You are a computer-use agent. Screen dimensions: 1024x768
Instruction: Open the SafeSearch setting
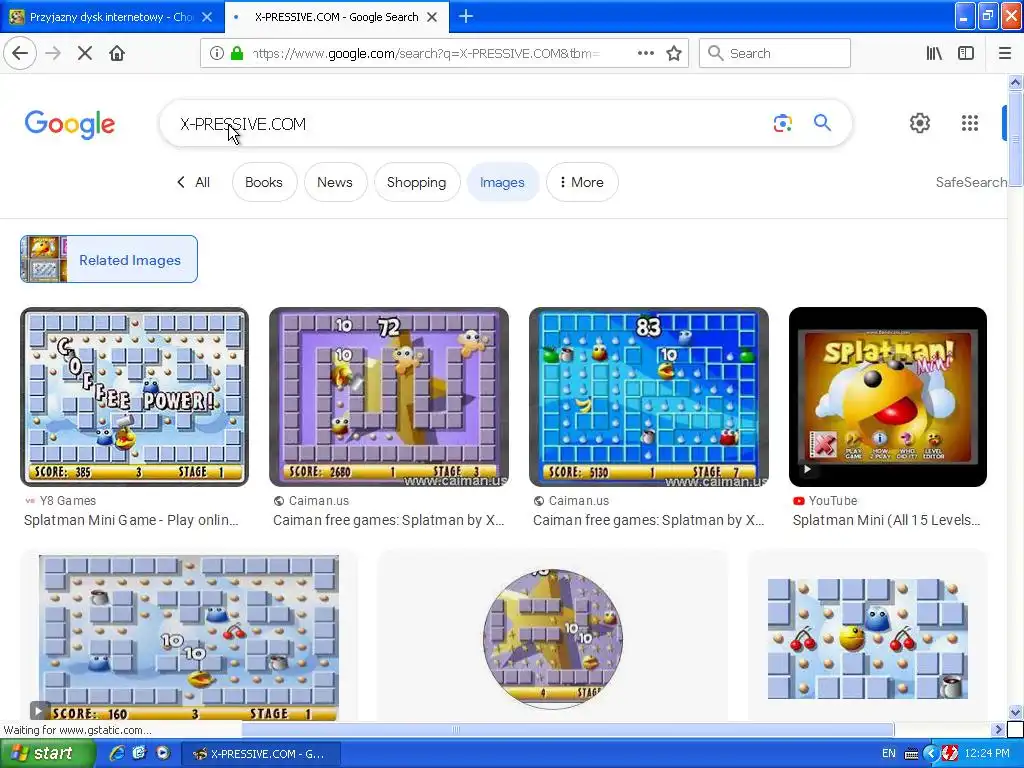[970, 182]
